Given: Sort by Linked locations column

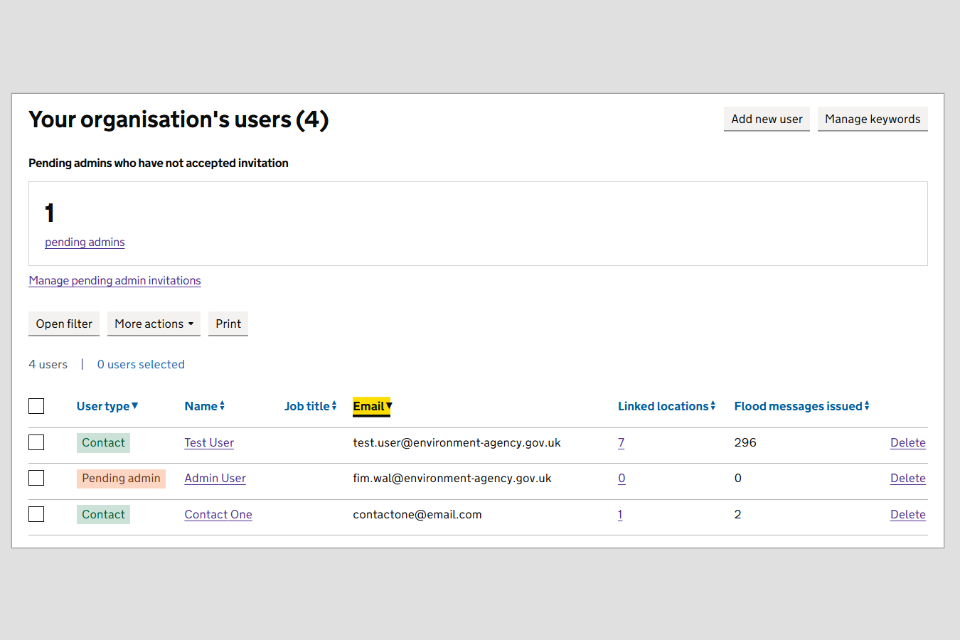Looking at the screenshot, I should click(x=666, y=406).
